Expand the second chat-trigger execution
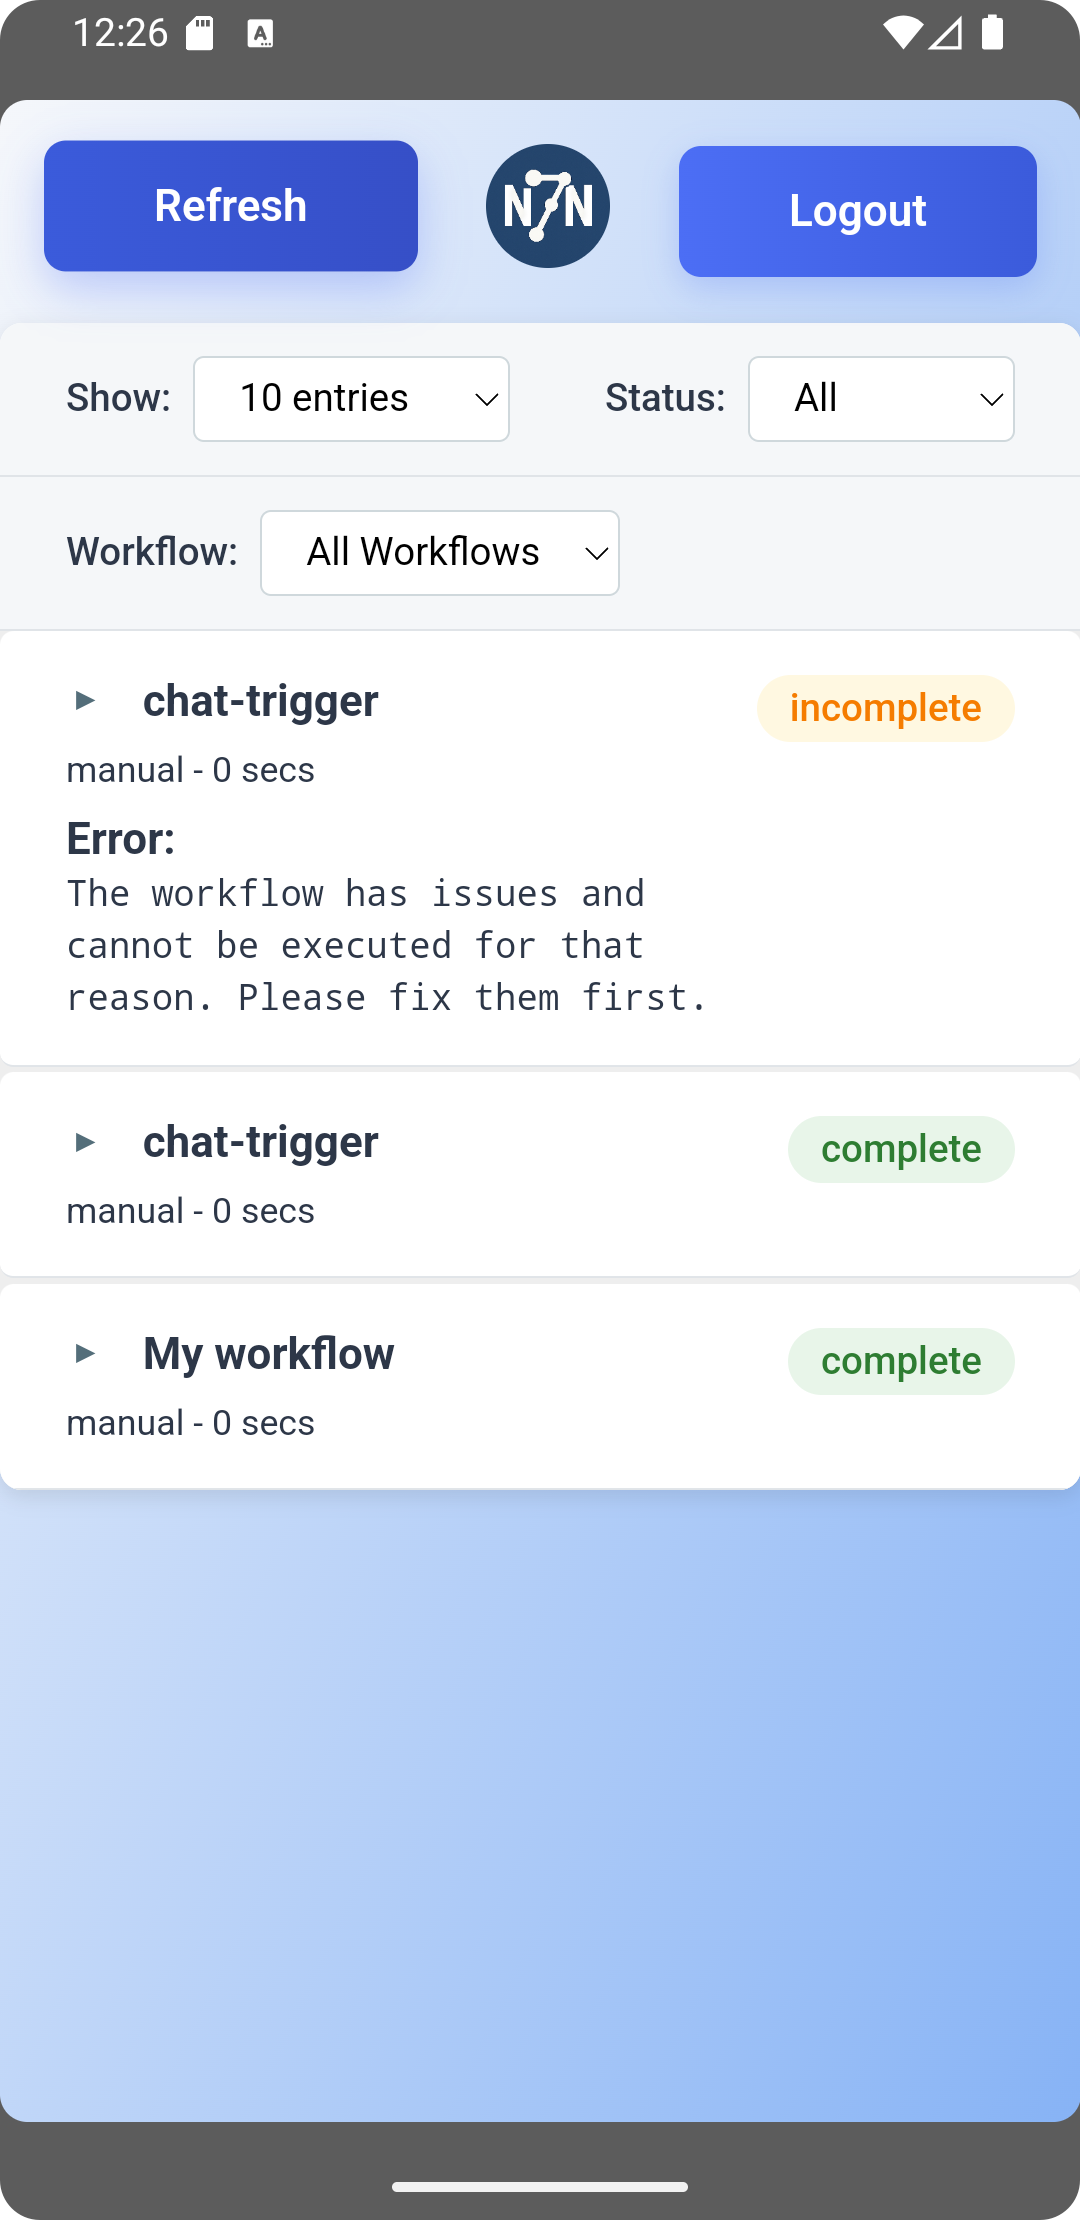The height and width of the screenshot is (2220, 1080). (85, 1141)
